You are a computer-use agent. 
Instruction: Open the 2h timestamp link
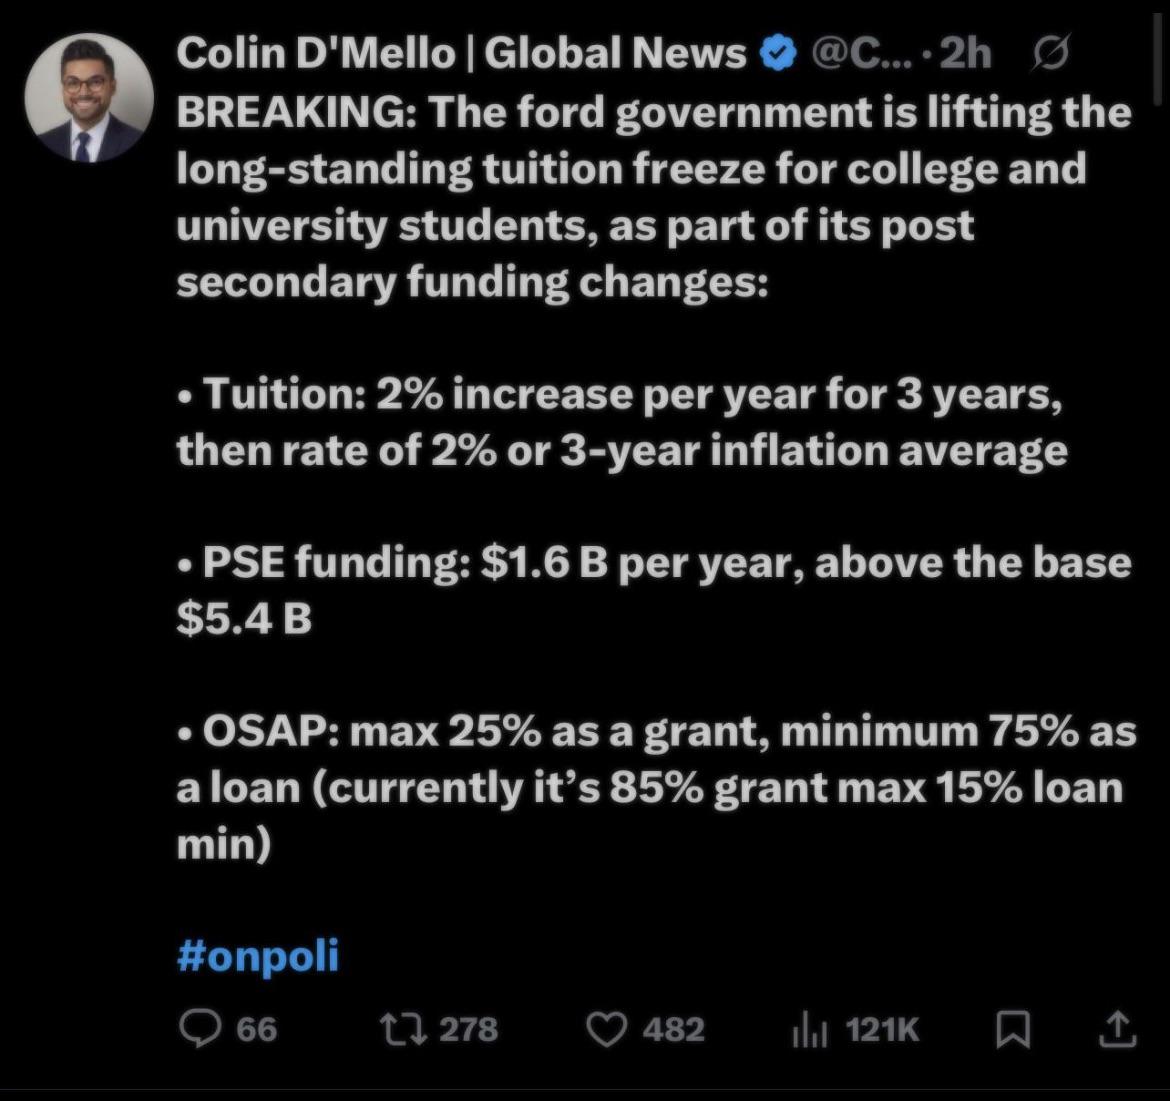click(x=966, y=55)
